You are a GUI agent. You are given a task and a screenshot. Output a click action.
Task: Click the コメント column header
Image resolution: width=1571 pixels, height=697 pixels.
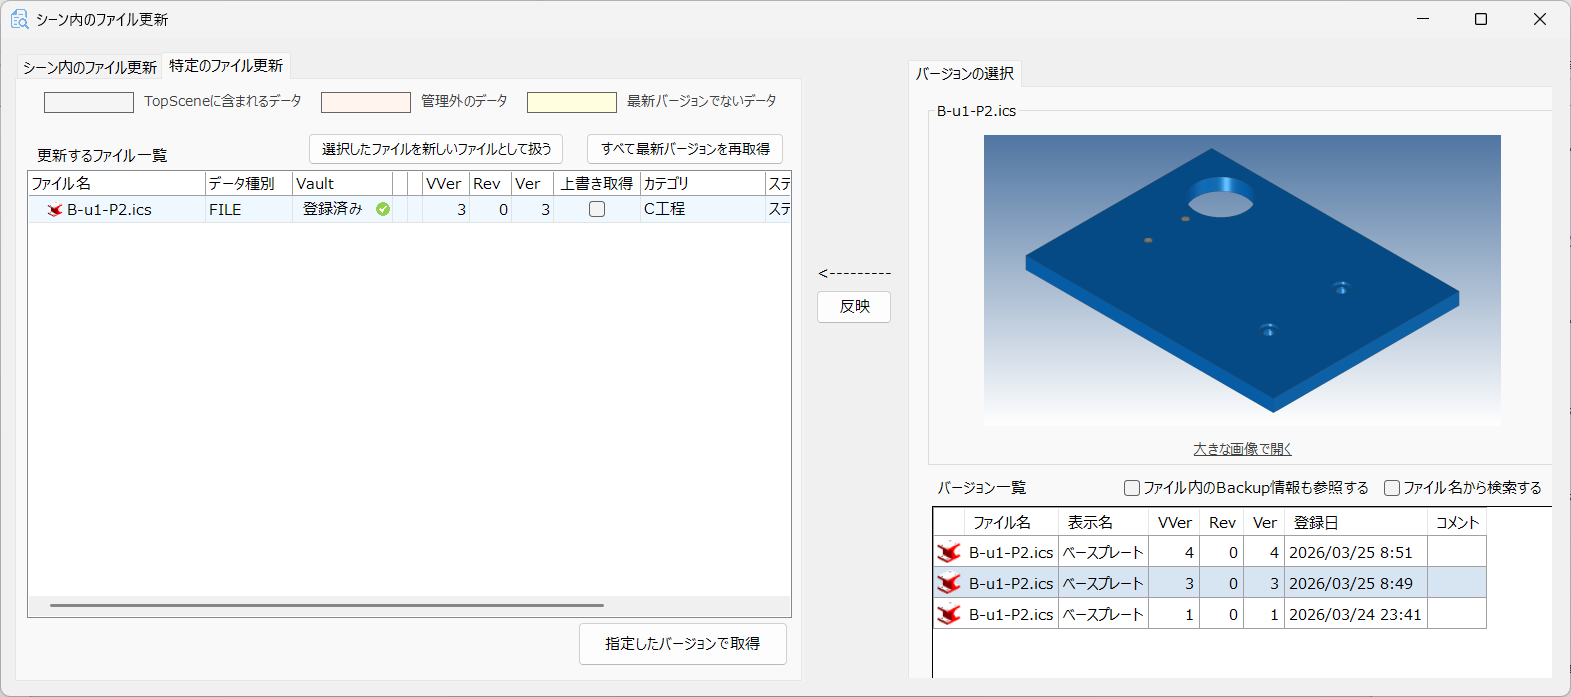[1457, 522]
